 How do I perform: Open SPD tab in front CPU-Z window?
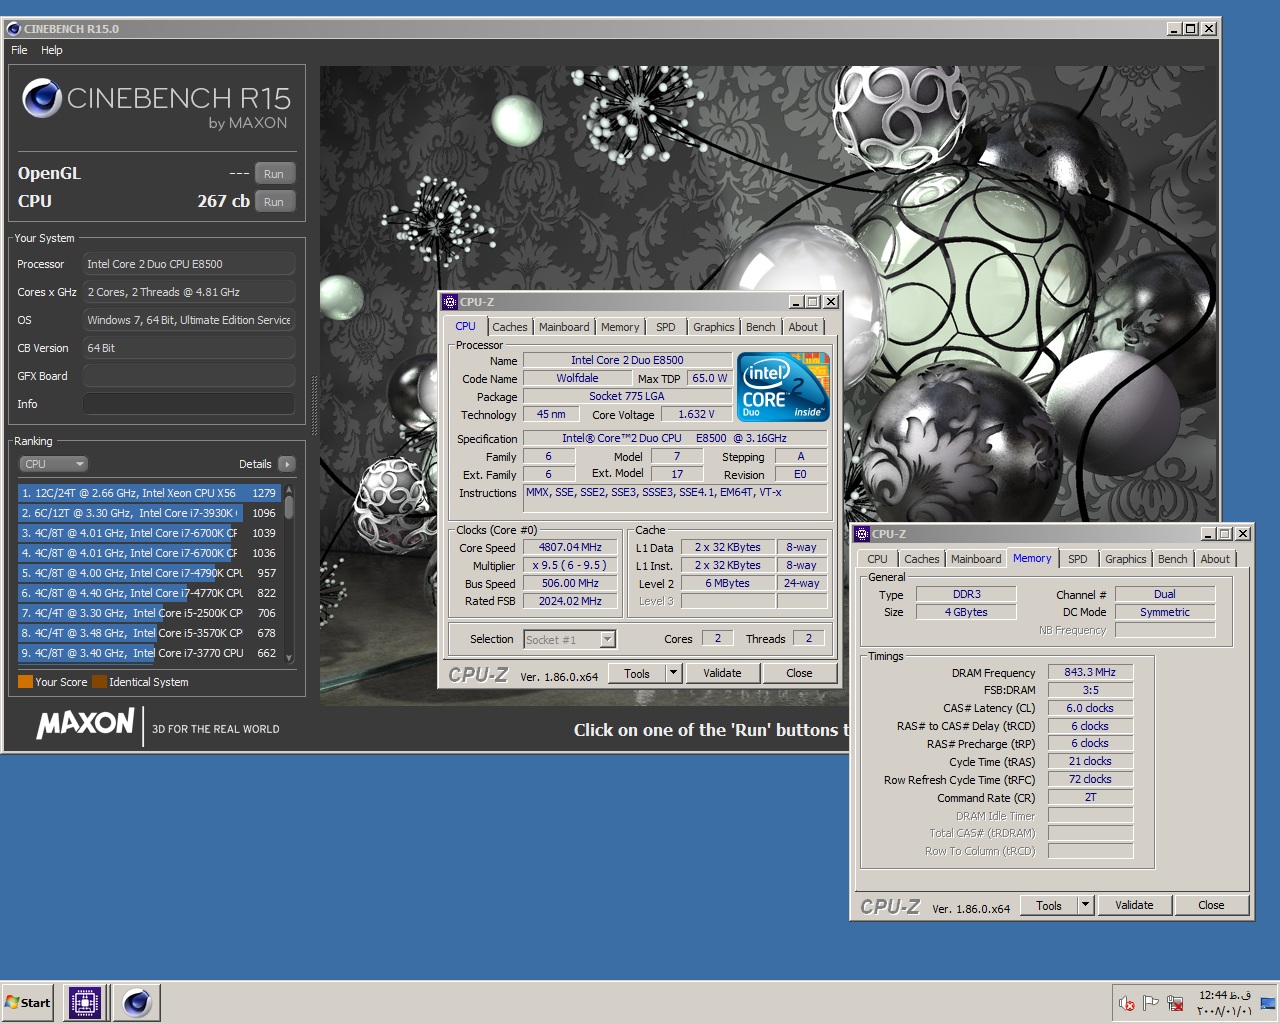666,327
